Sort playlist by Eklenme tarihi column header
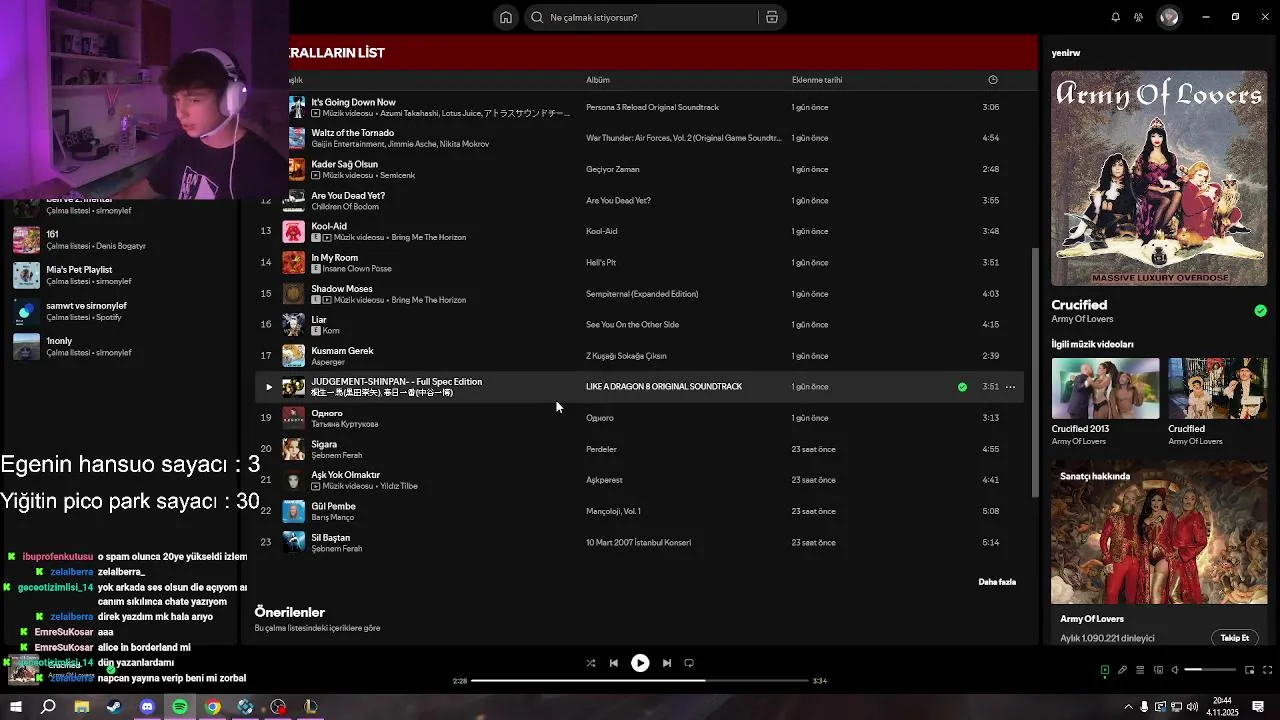1280x720 pixels. coord(817,80)
